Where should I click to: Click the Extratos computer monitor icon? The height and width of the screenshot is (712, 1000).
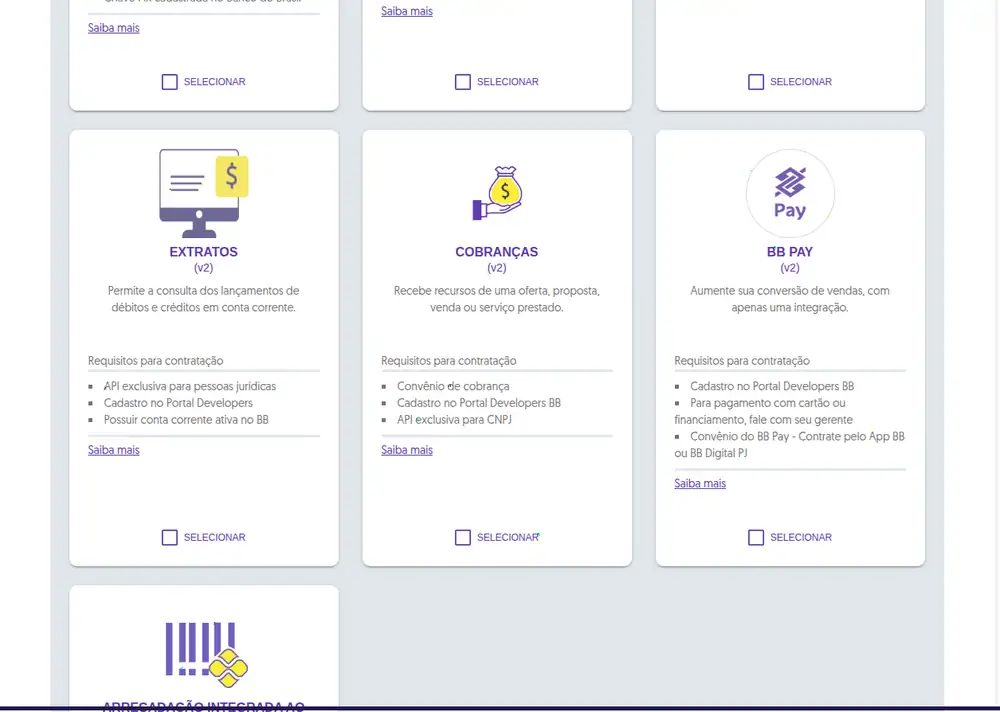coord(203,193)
